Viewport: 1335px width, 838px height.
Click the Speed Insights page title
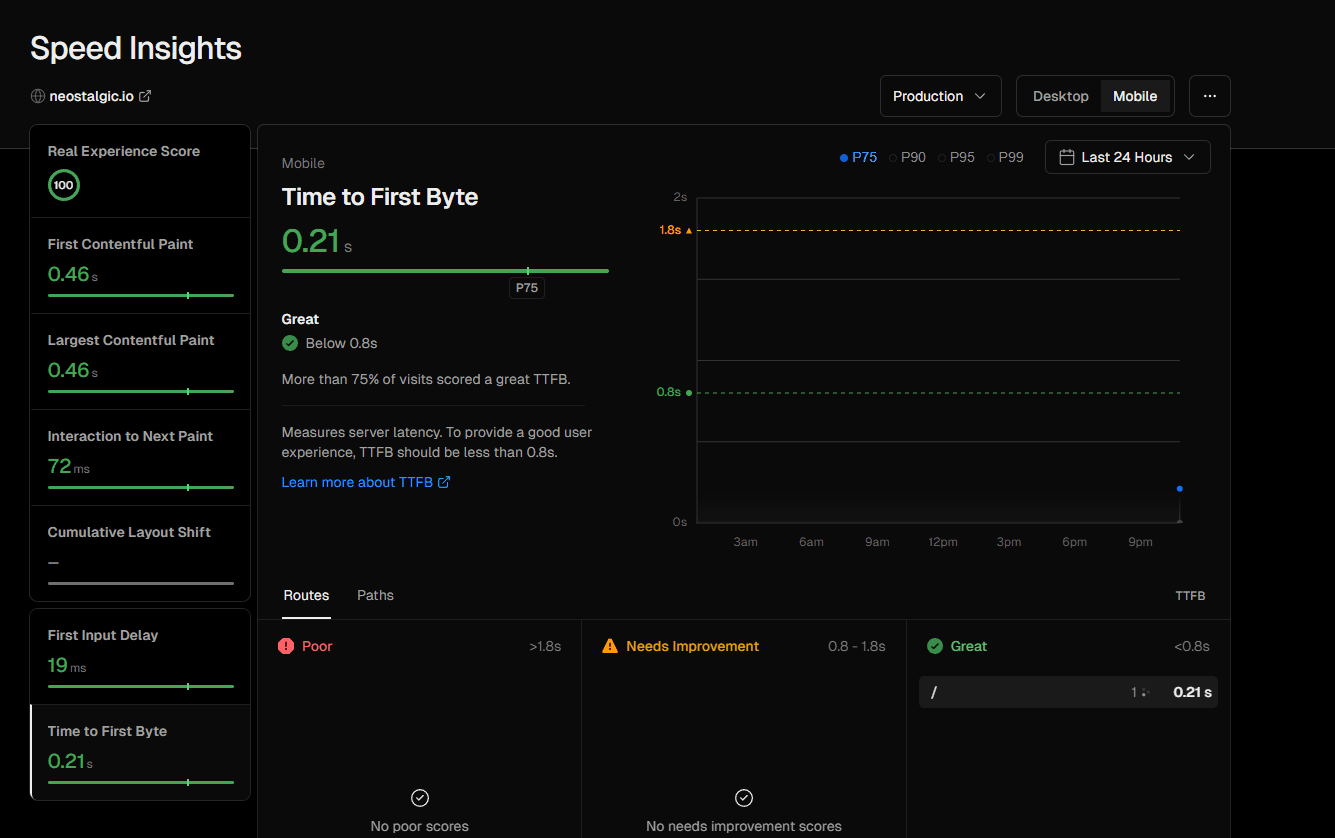[136, 48]
